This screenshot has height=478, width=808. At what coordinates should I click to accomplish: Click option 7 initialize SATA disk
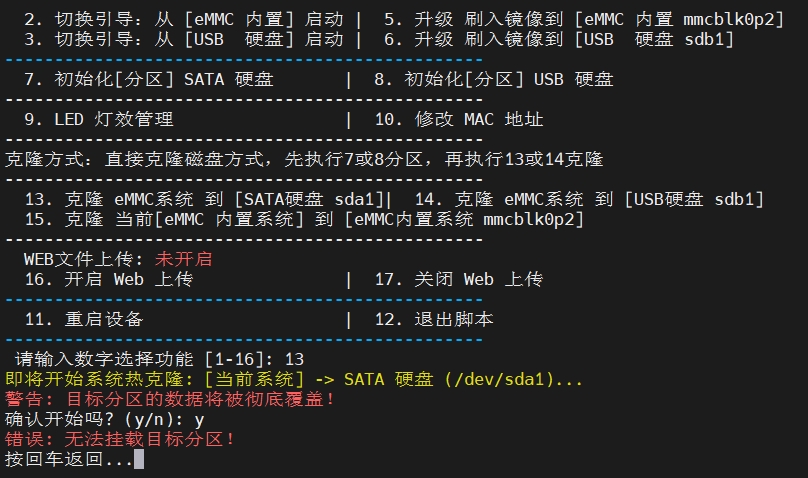tap(148, 79)
